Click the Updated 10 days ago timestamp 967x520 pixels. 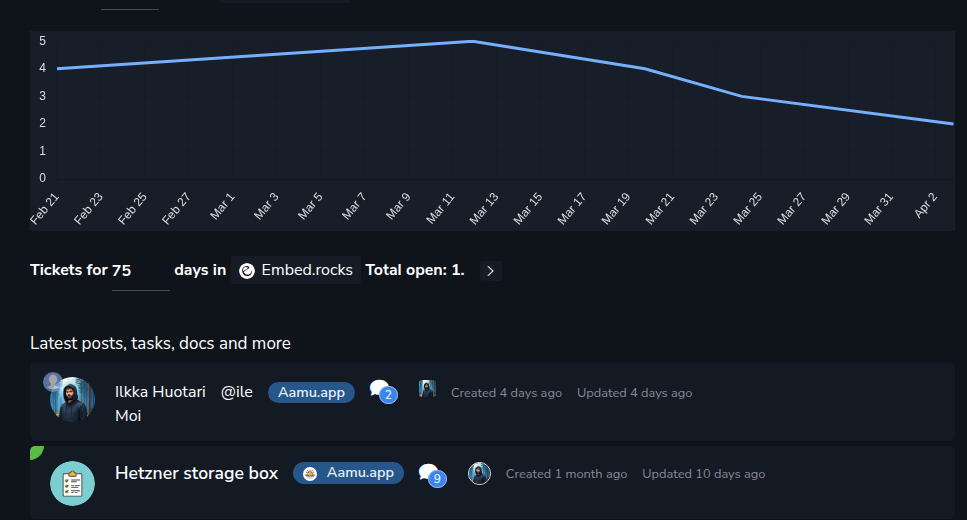pyautogui.click(x=703, y=474)
